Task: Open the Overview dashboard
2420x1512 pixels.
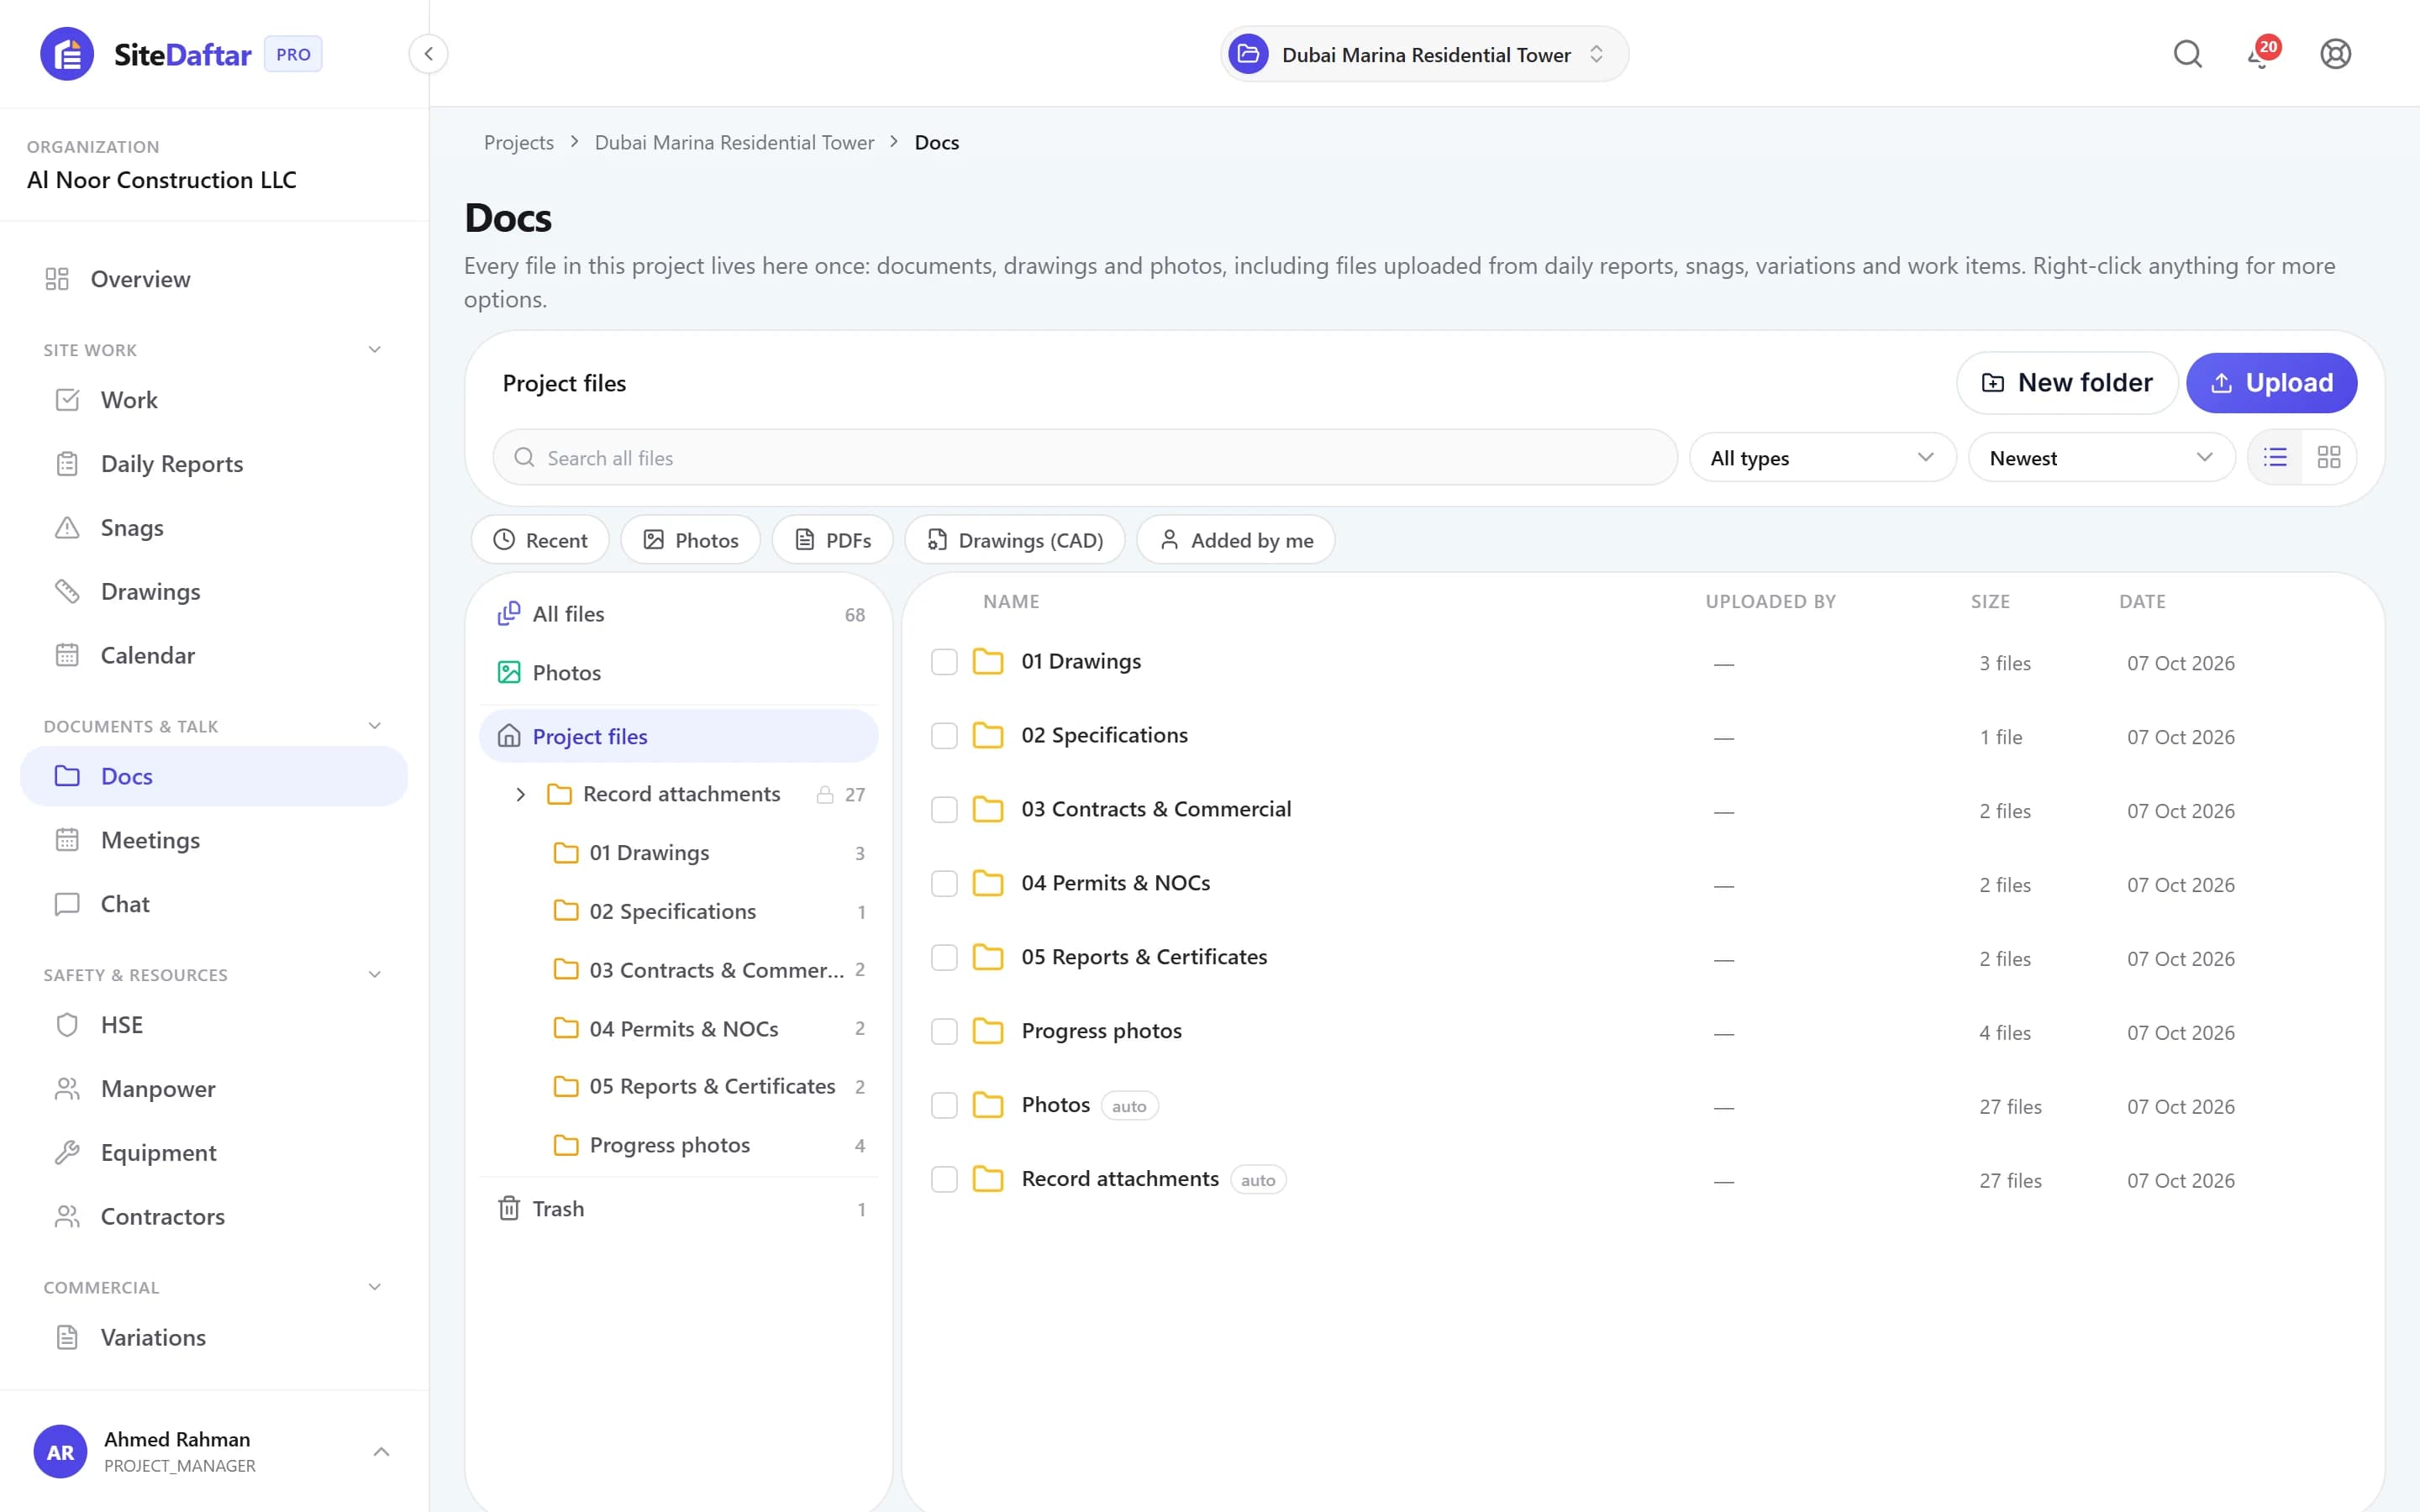Action: point(214,279)
